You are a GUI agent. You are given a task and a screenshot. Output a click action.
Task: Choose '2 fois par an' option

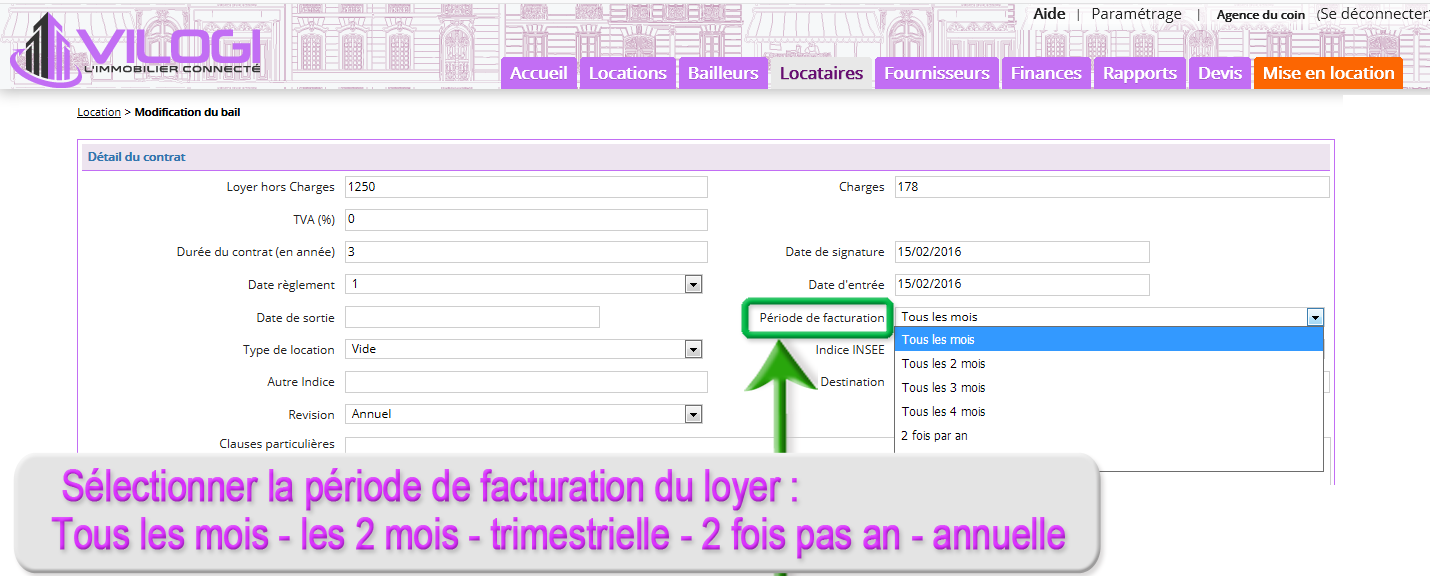(934, 436)
